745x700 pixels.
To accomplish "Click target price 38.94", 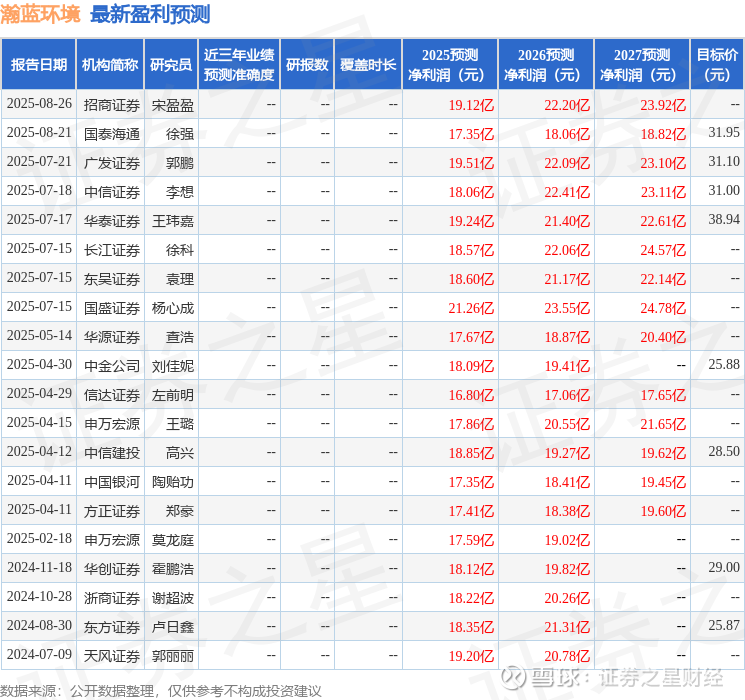I will tap(724, 220).
